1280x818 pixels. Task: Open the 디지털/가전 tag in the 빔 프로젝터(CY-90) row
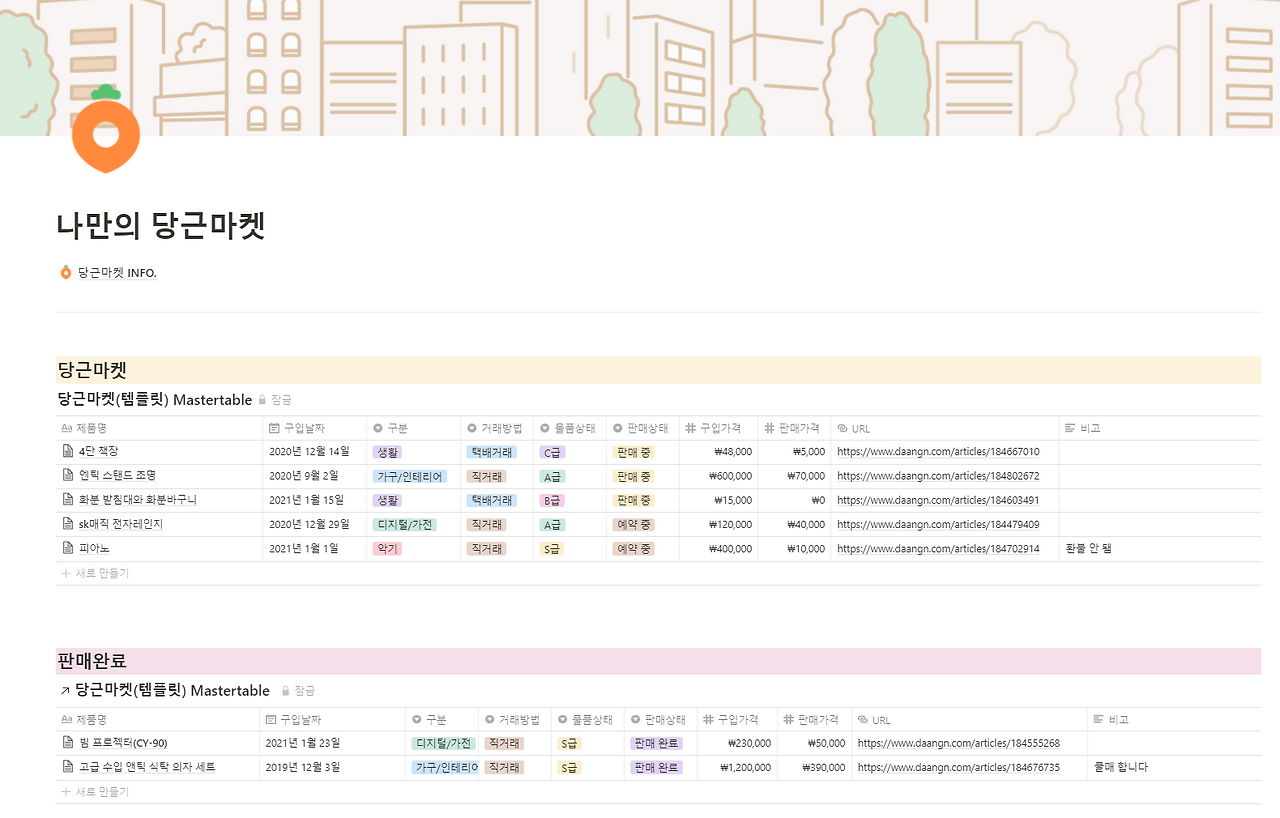[443, 743]
